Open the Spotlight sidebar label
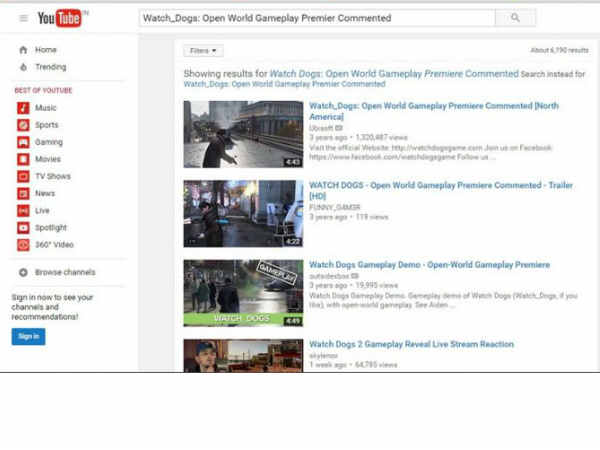Image resolution: width=600 pixels, height=450 pixels. point(51,228)
